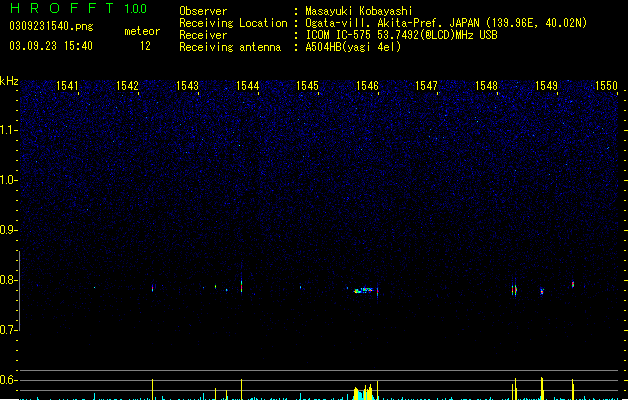Click the 1.1 frequency axis label
Viewport: 629px width, 400px height.
[8, 130]
